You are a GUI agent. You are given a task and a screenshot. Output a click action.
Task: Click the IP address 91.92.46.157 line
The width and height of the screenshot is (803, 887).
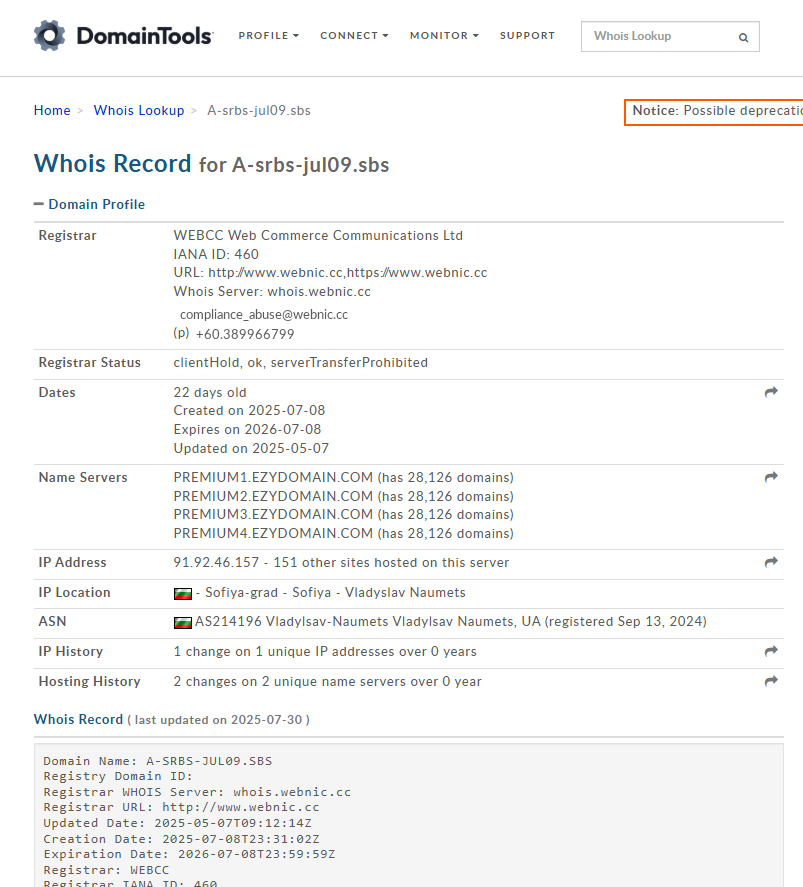342,562
